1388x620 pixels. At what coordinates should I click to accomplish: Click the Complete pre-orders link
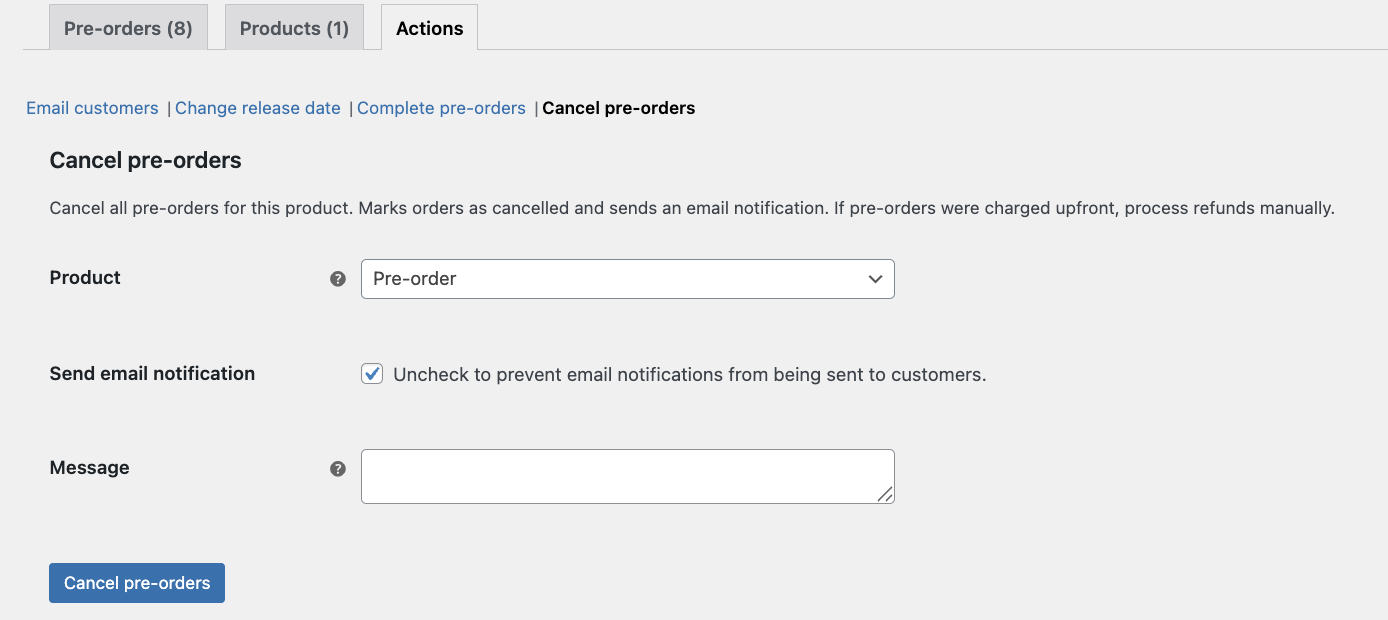pyautogui.click(x=441, y=108)
